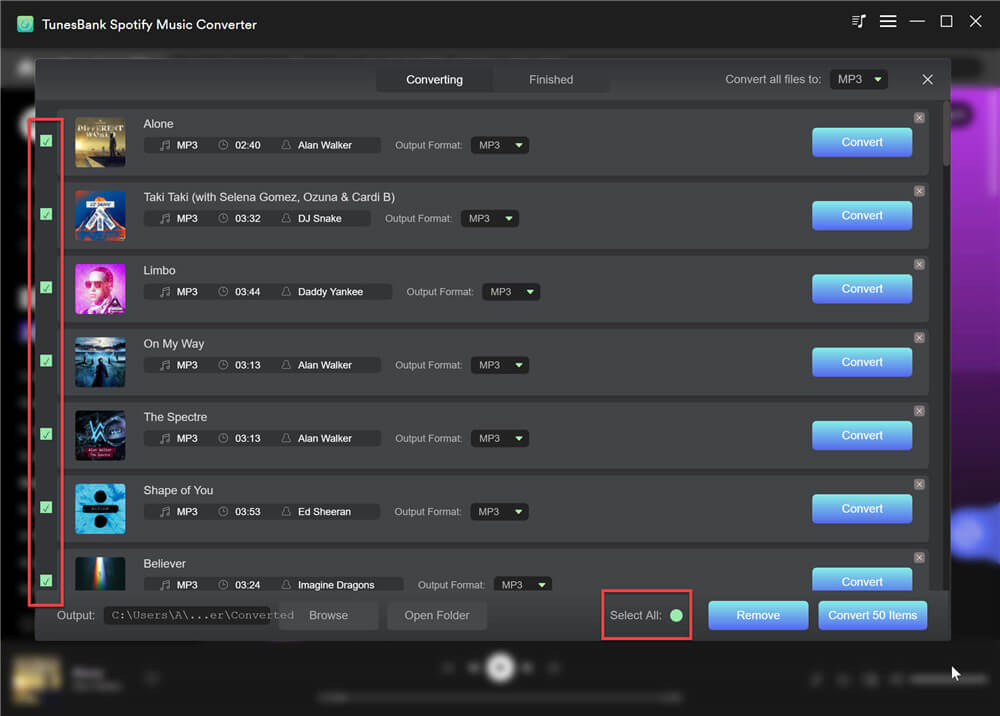1000x716 pixels.
Task: Open Output Format dropdown for Taki Taki
Action: click(x=489, y=219)
